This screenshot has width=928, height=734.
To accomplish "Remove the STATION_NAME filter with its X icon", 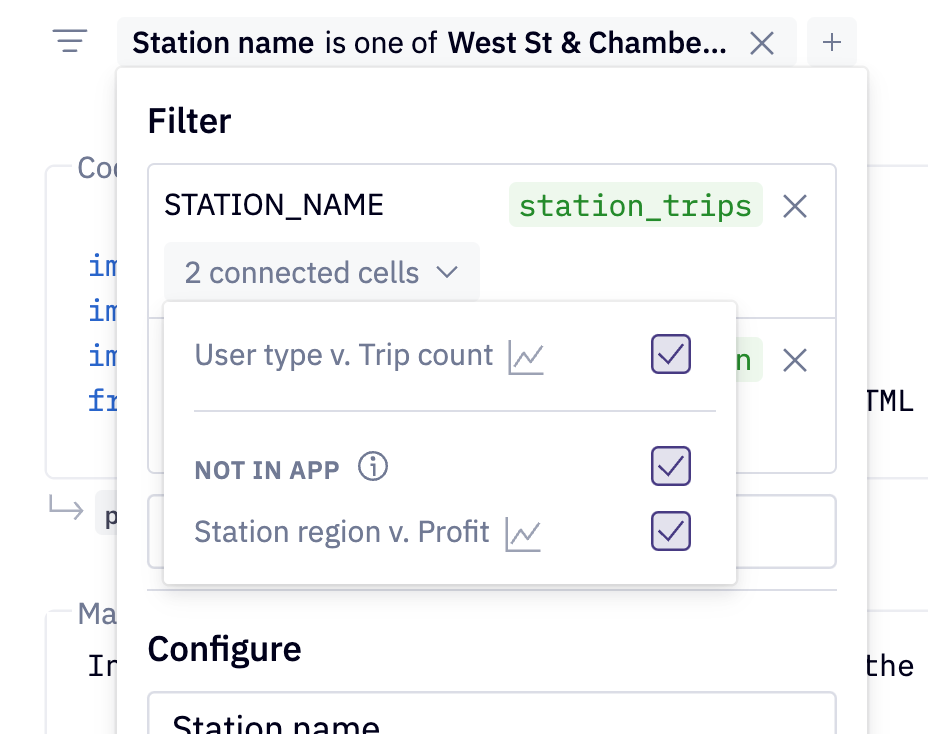I will (794, 206).
